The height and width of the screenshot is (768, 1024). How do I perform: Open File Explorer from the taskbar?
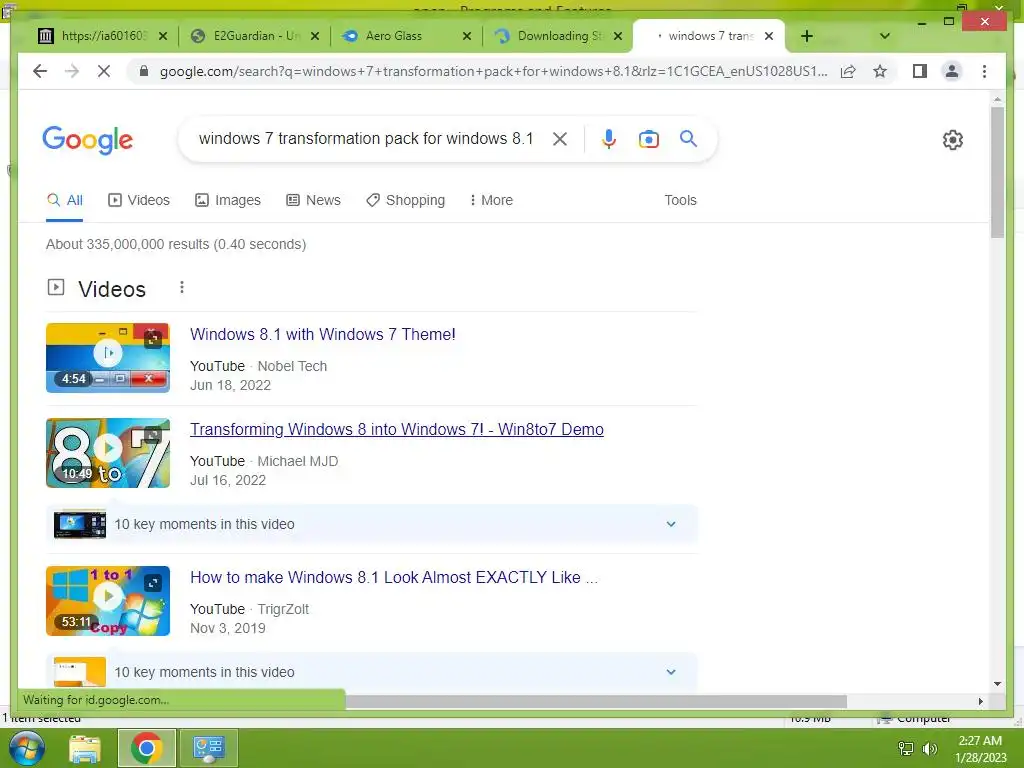pyautogui.click(x=85, y=748)
